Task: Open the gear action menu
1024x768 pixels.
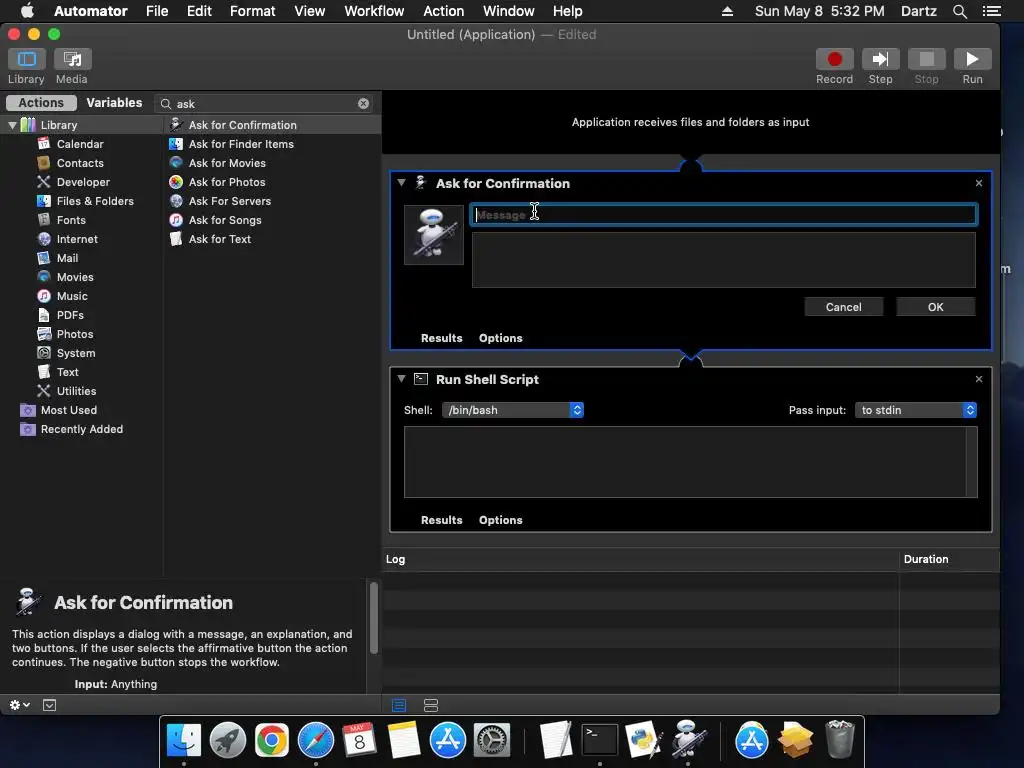Action: (x=19, y=705)
